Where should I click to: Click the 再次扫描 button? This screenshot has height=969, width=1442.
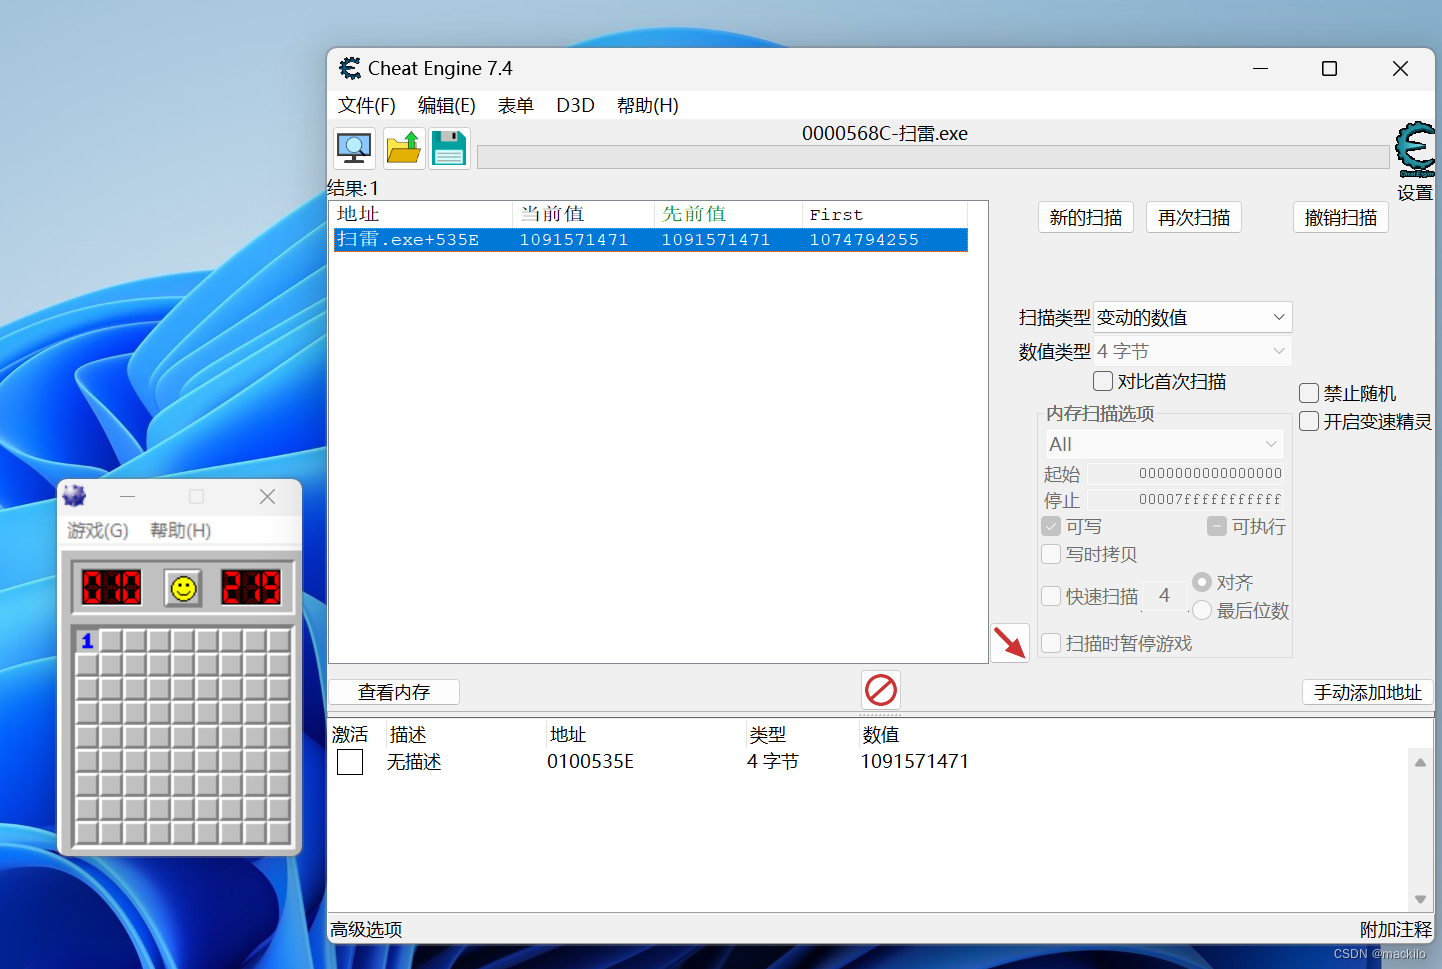tap(1194, 217)
